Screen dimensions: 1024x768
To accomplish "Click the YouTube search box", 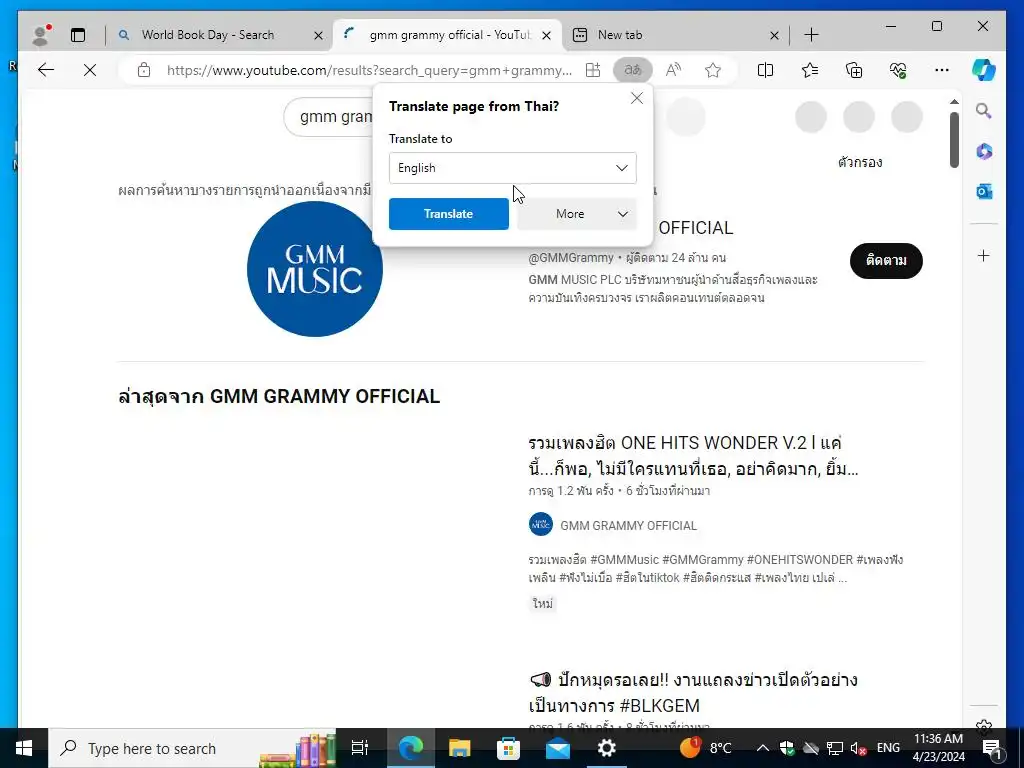I will pyautogui.click(x=330, y=117).
